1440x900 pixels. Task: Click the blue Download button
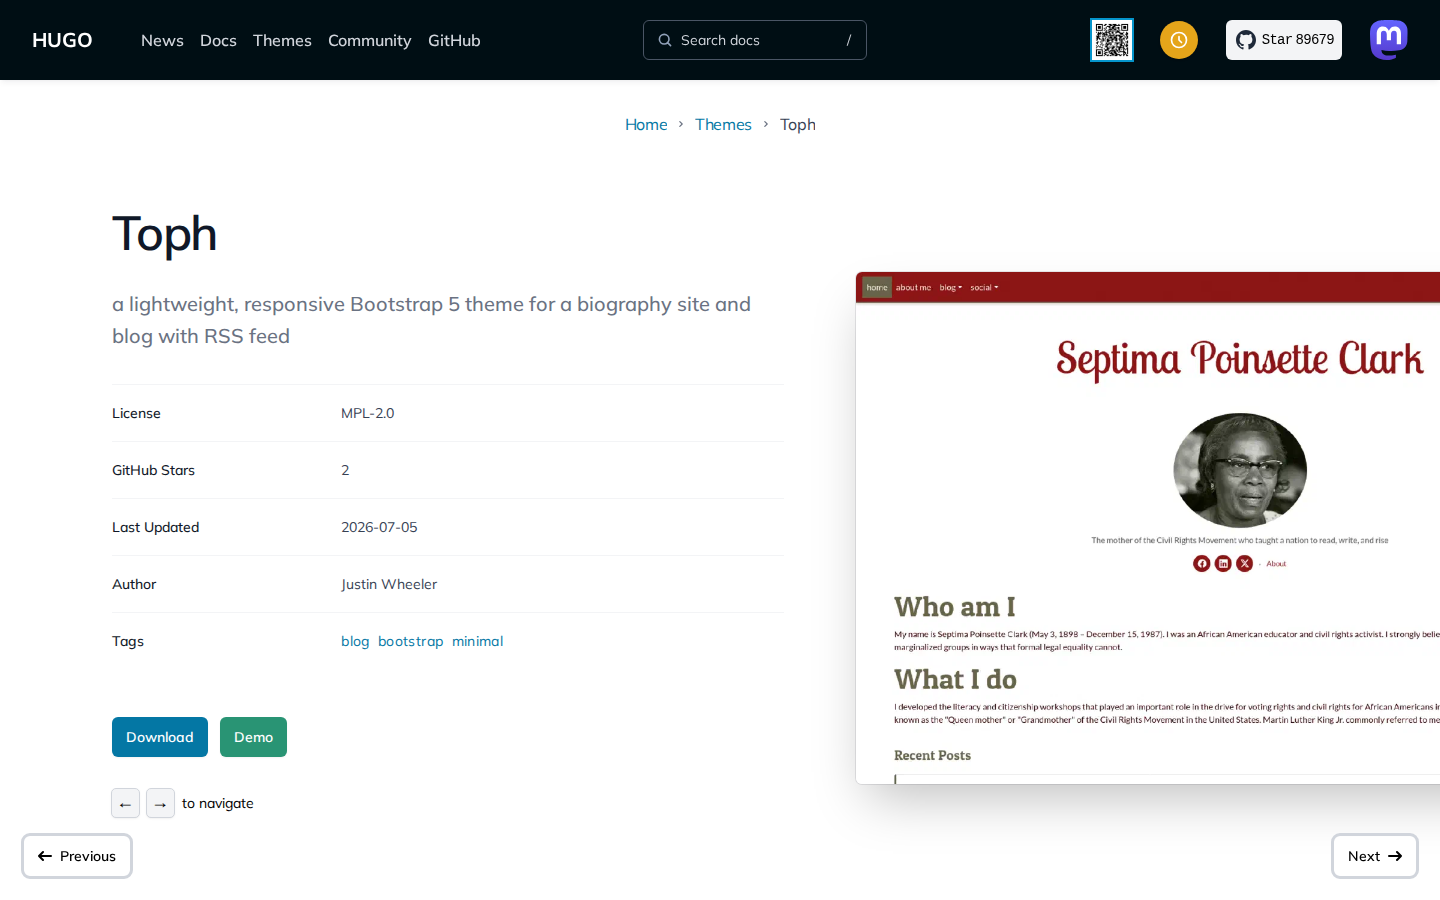click(x=160, y=737)
